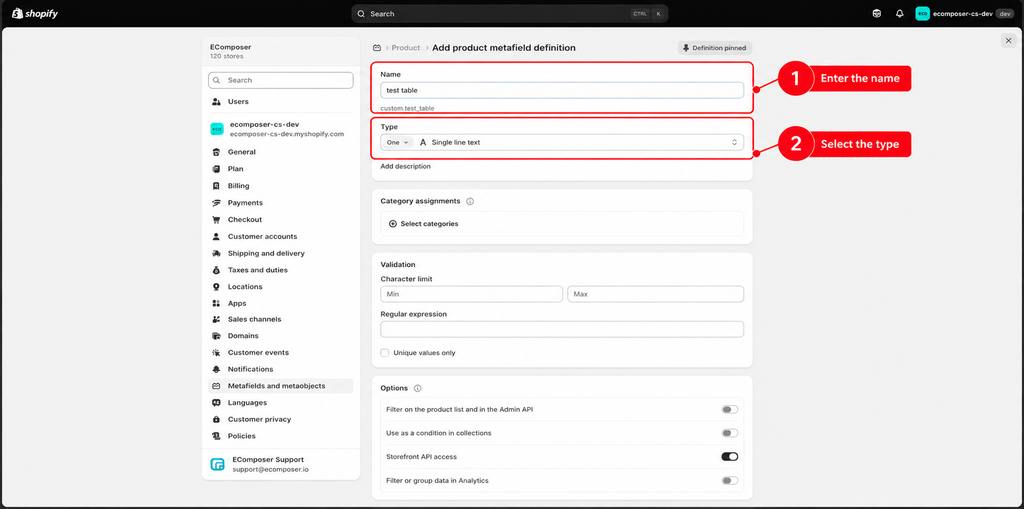Toggle Filter on the product list option
The height and width of the screenshot is (509, 1024).
click(x=729, y=410)
